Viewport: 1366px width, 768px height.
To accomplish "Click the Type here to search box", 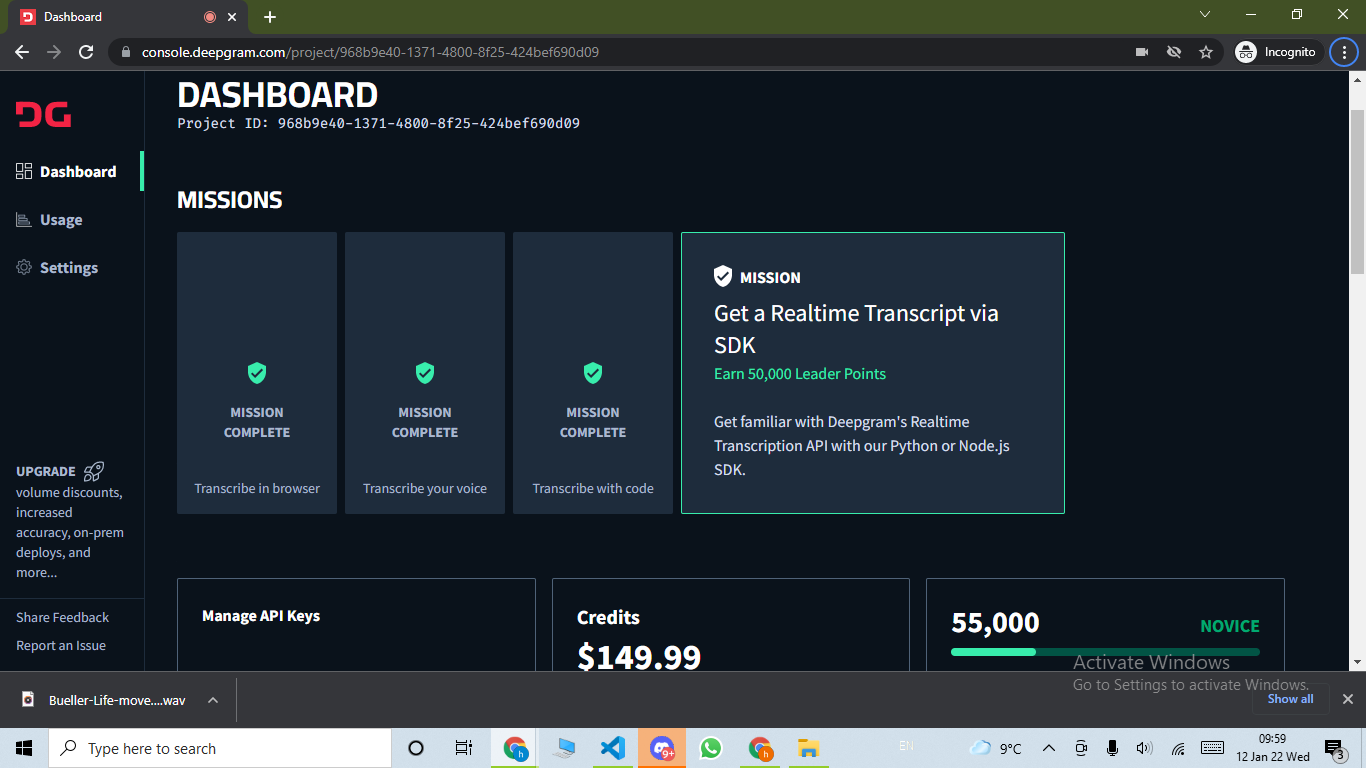I will click(x=220, y=748).
